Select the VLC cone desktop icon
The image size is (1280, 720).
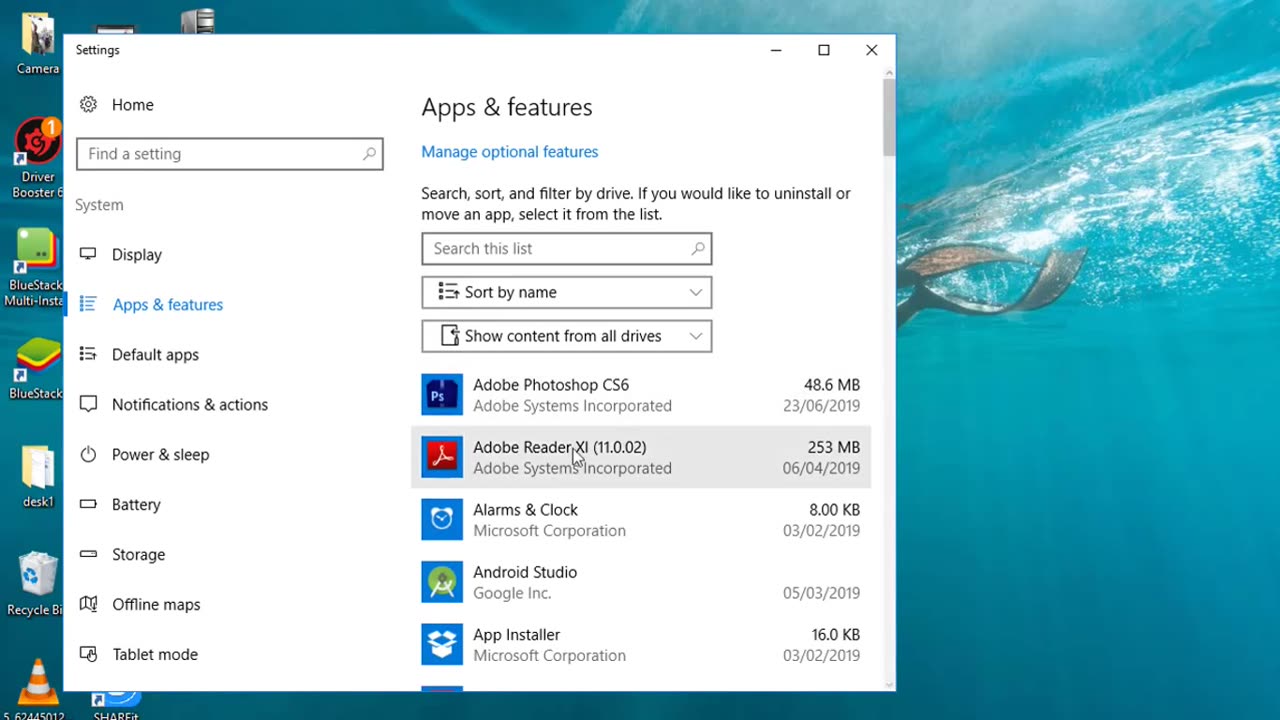click(38, 690)
